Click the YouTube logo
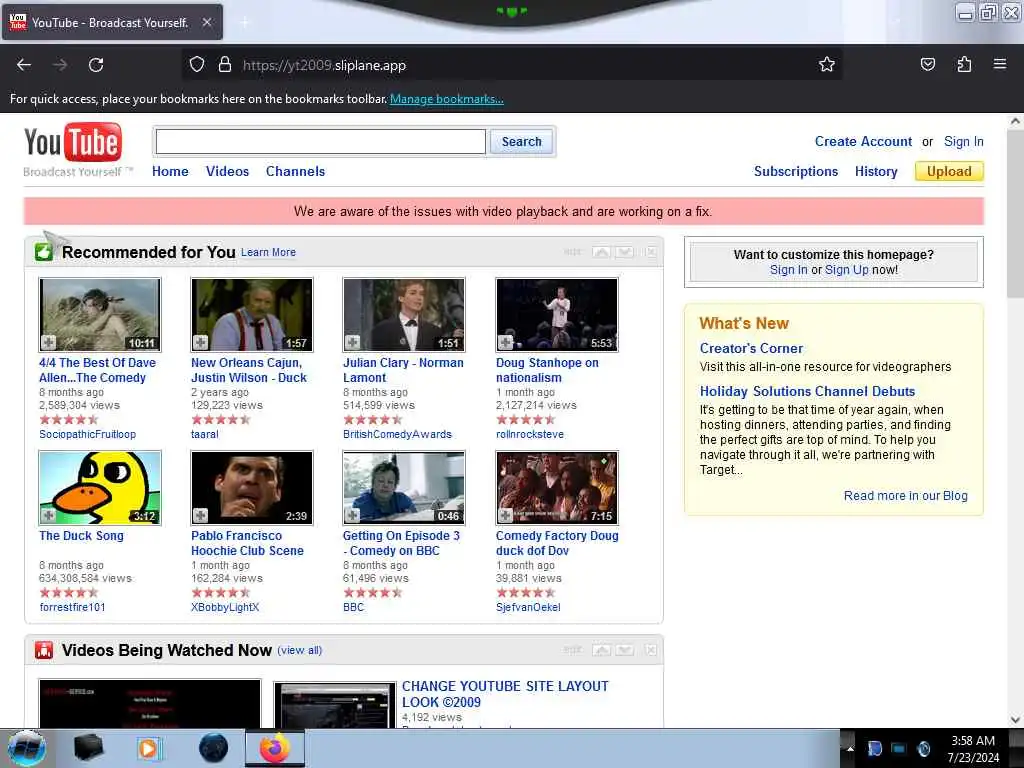1024x768 pixels. pyautogui.click(x=73, y=142)
